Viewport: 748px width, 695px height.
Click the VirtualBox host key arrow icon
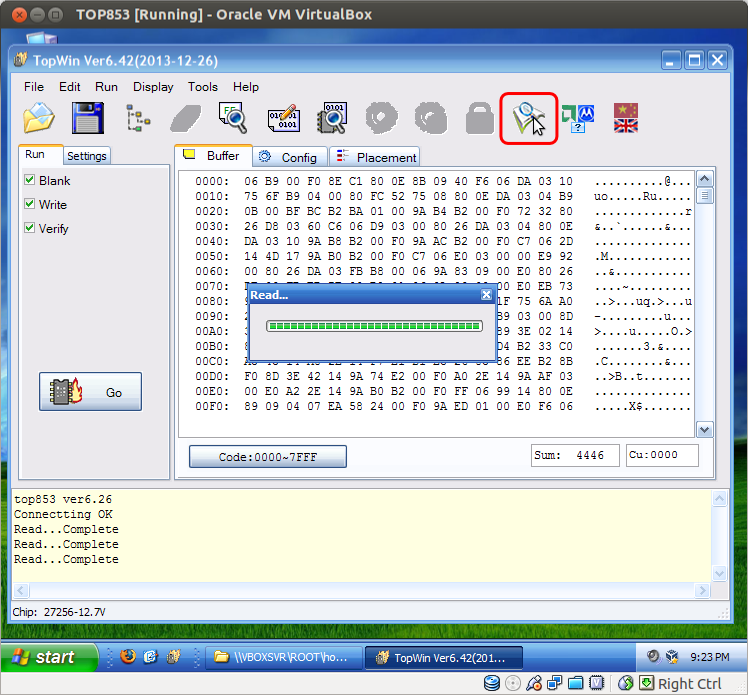coord(646,683)
